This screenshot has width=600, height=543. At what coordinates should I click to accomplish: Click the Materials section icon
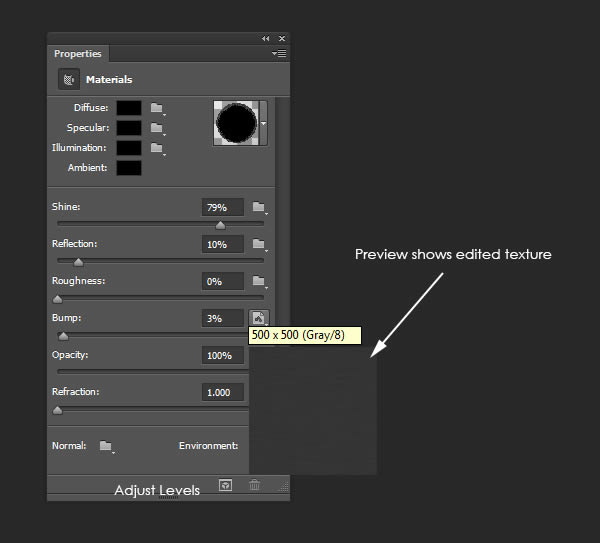[x=69, y=80]
